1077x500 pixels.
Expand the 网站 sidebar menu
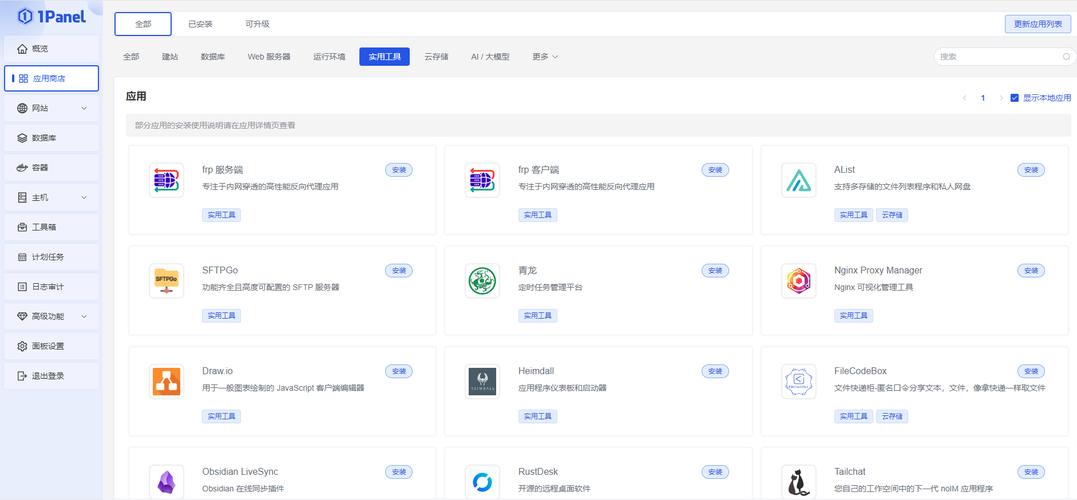click(x=51, y=108)
